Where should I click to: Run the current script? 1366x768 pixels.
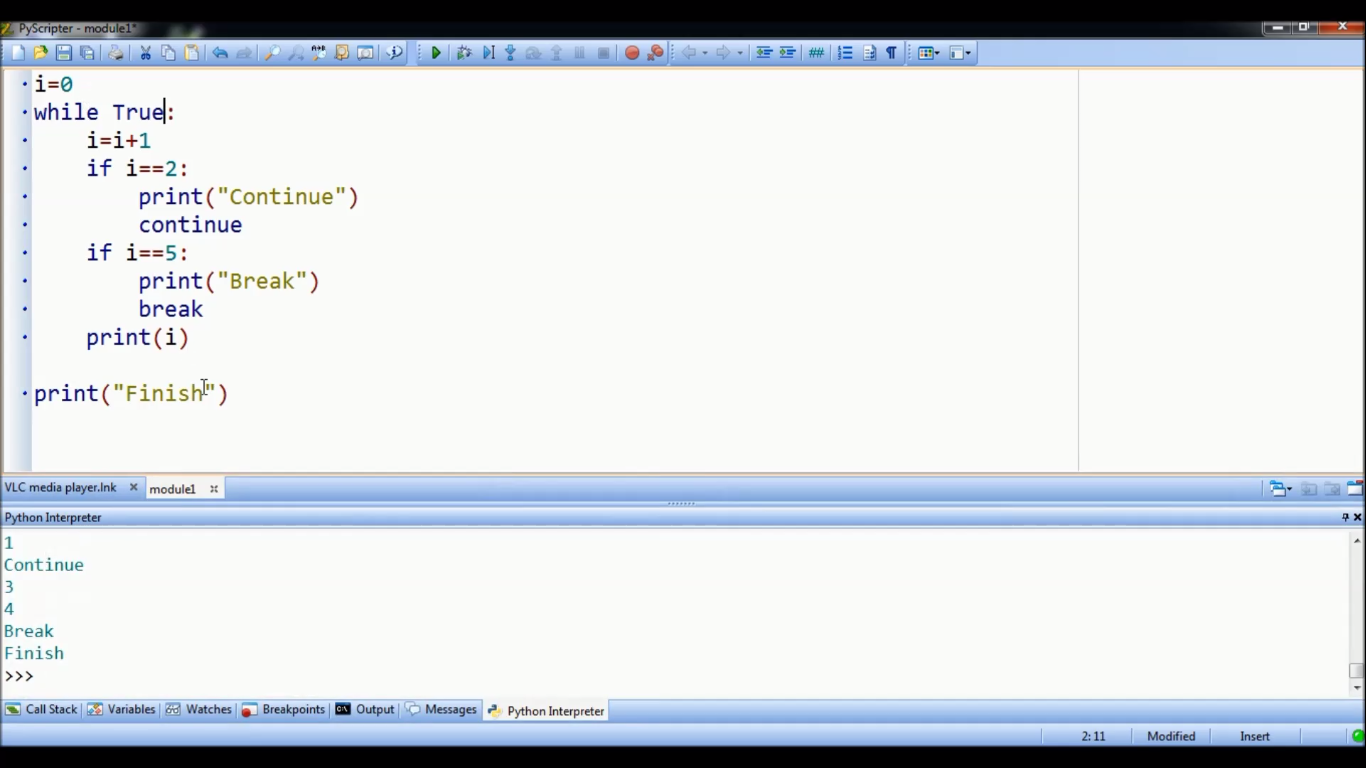436,52
